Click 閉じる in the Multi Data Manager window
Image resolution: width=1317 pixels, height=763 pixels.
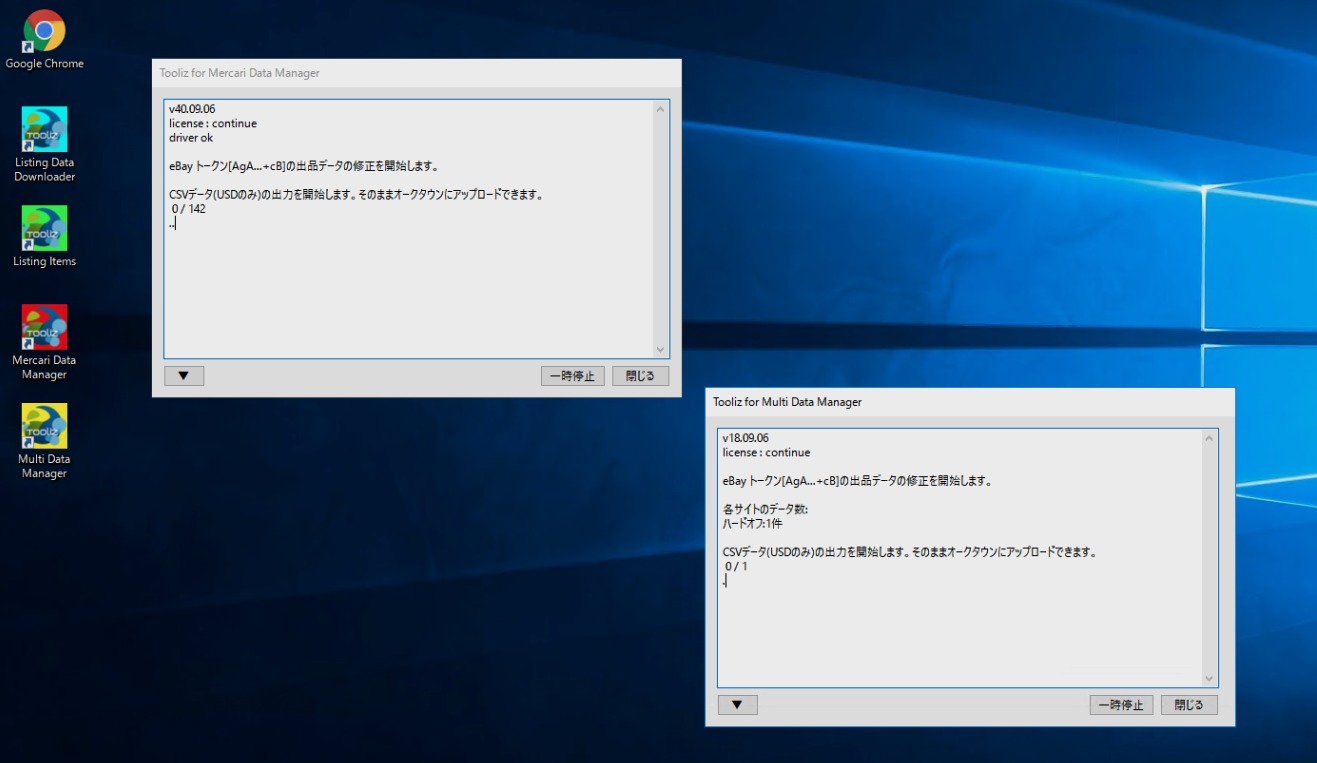pyautogui.click(x=1189, y=705)
